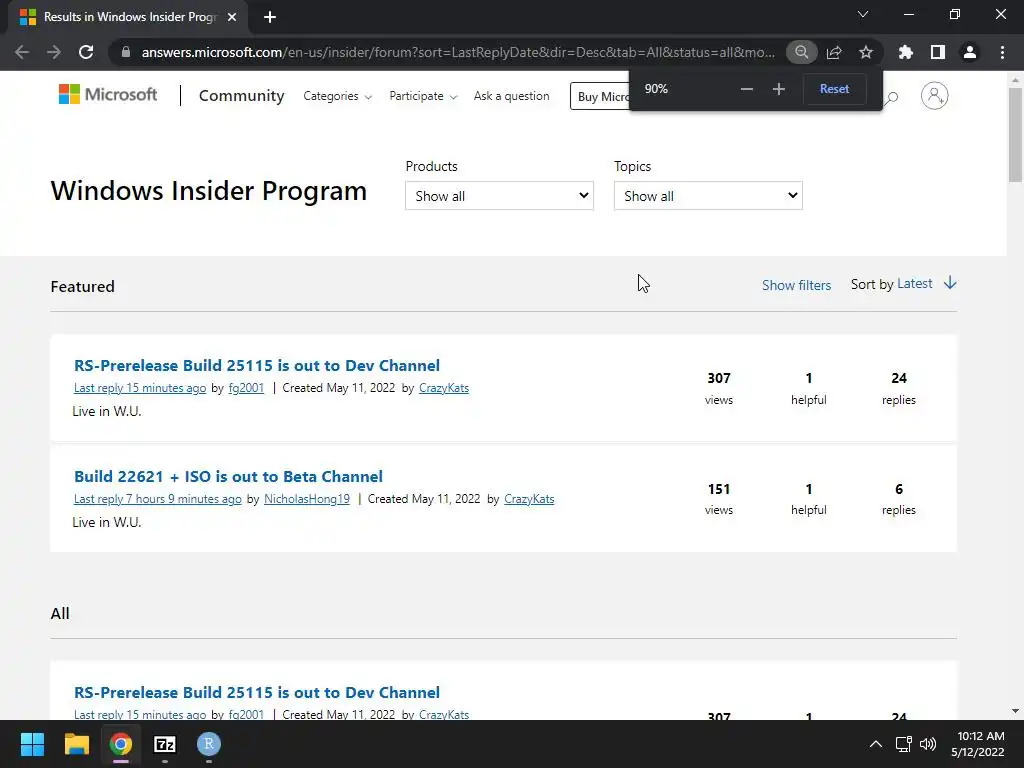Click the sign-in account avatar icon
The width and height of the screenshot is (1024, 768).
click(935, 96)
